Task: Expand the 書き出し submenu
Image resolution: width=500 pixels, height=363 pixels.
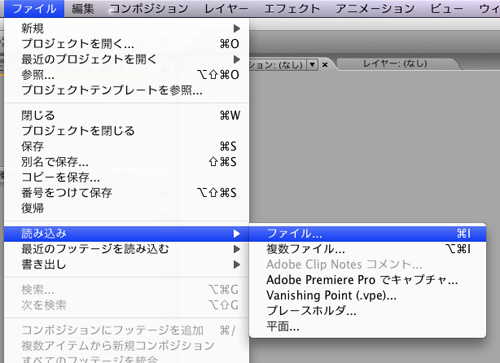Action: tap(127, 265)
